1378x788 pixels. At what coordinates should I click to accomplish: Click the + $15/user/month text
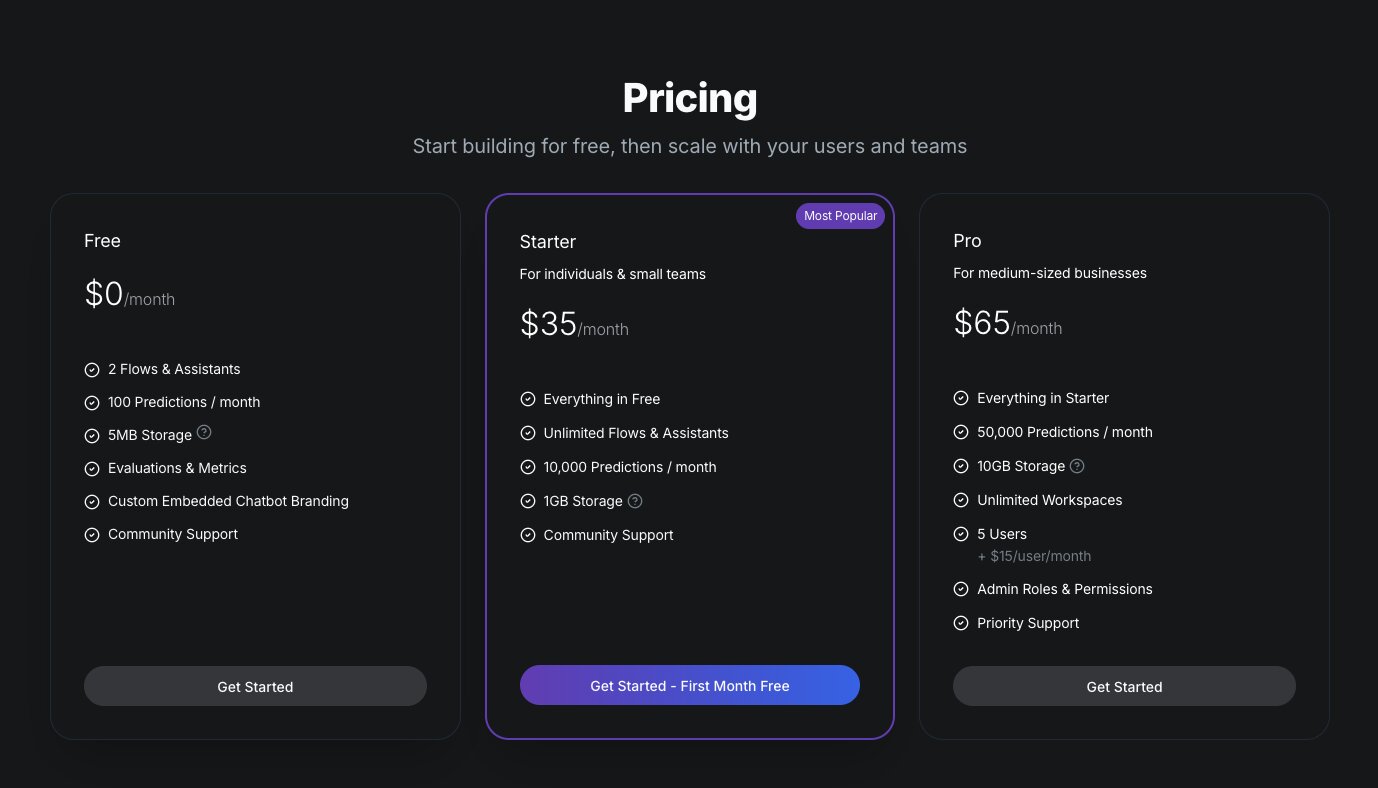1034,556
